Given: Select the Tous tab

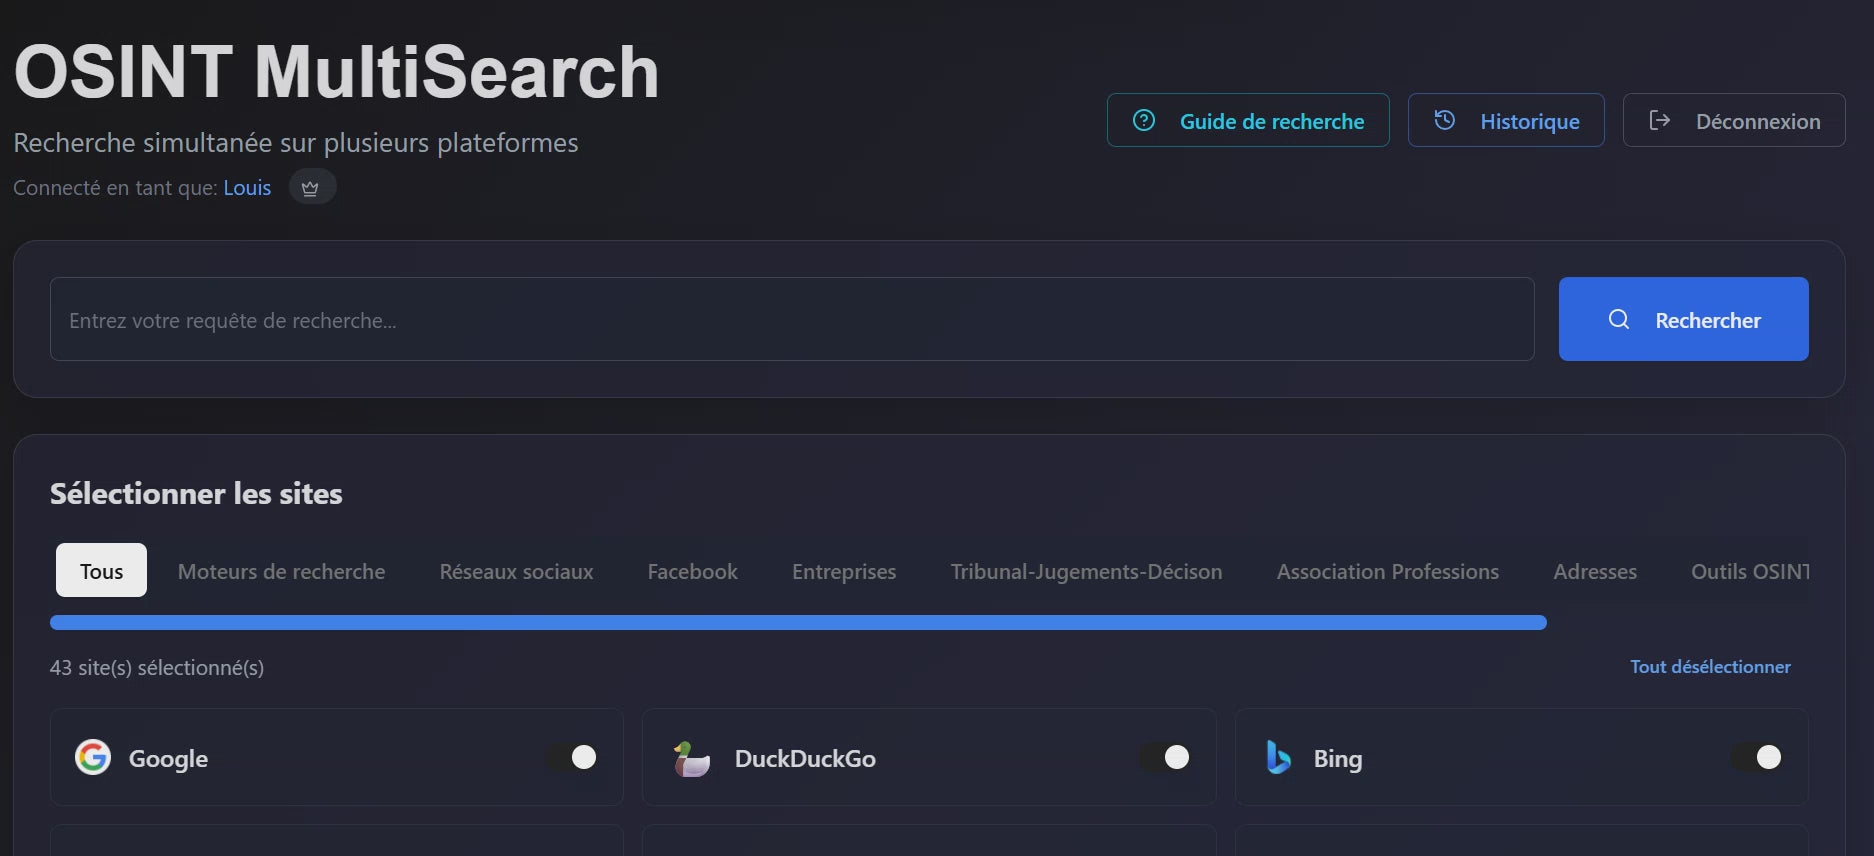Looking at the screenshot, I should (101, 571).
